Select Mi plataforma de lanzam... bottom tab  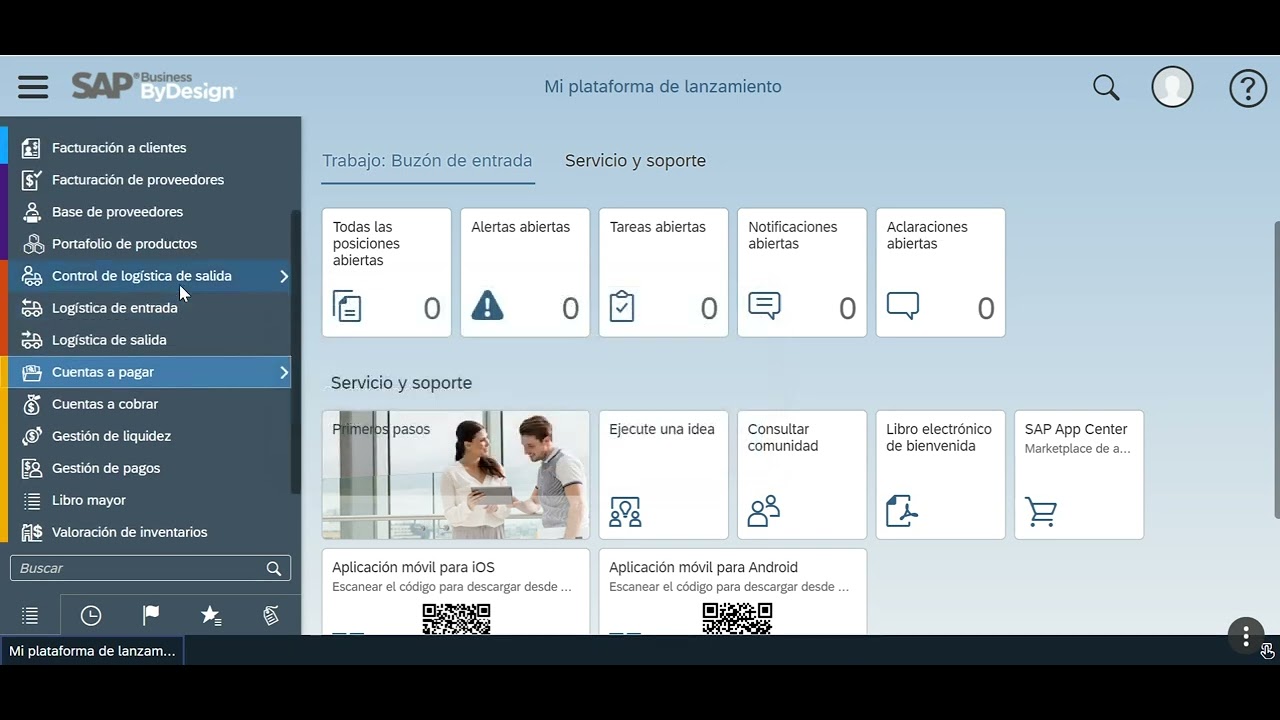[92, 651]
